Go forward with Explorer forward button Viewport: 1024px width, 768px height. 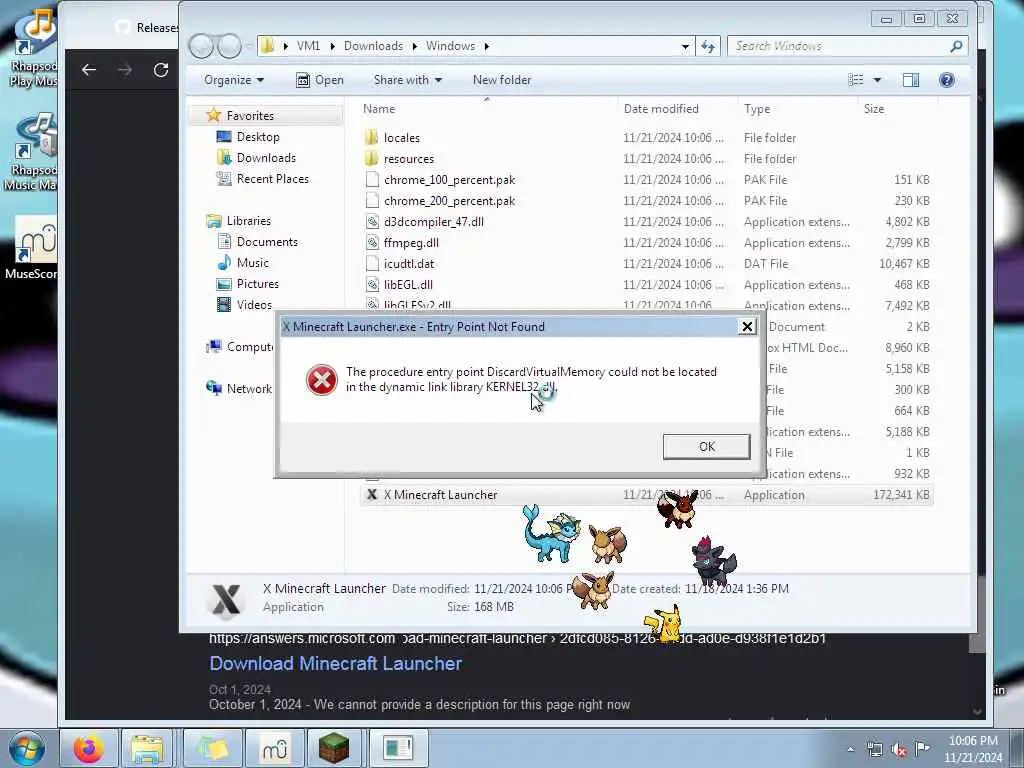pyautogui.click(x=229, y=46)
